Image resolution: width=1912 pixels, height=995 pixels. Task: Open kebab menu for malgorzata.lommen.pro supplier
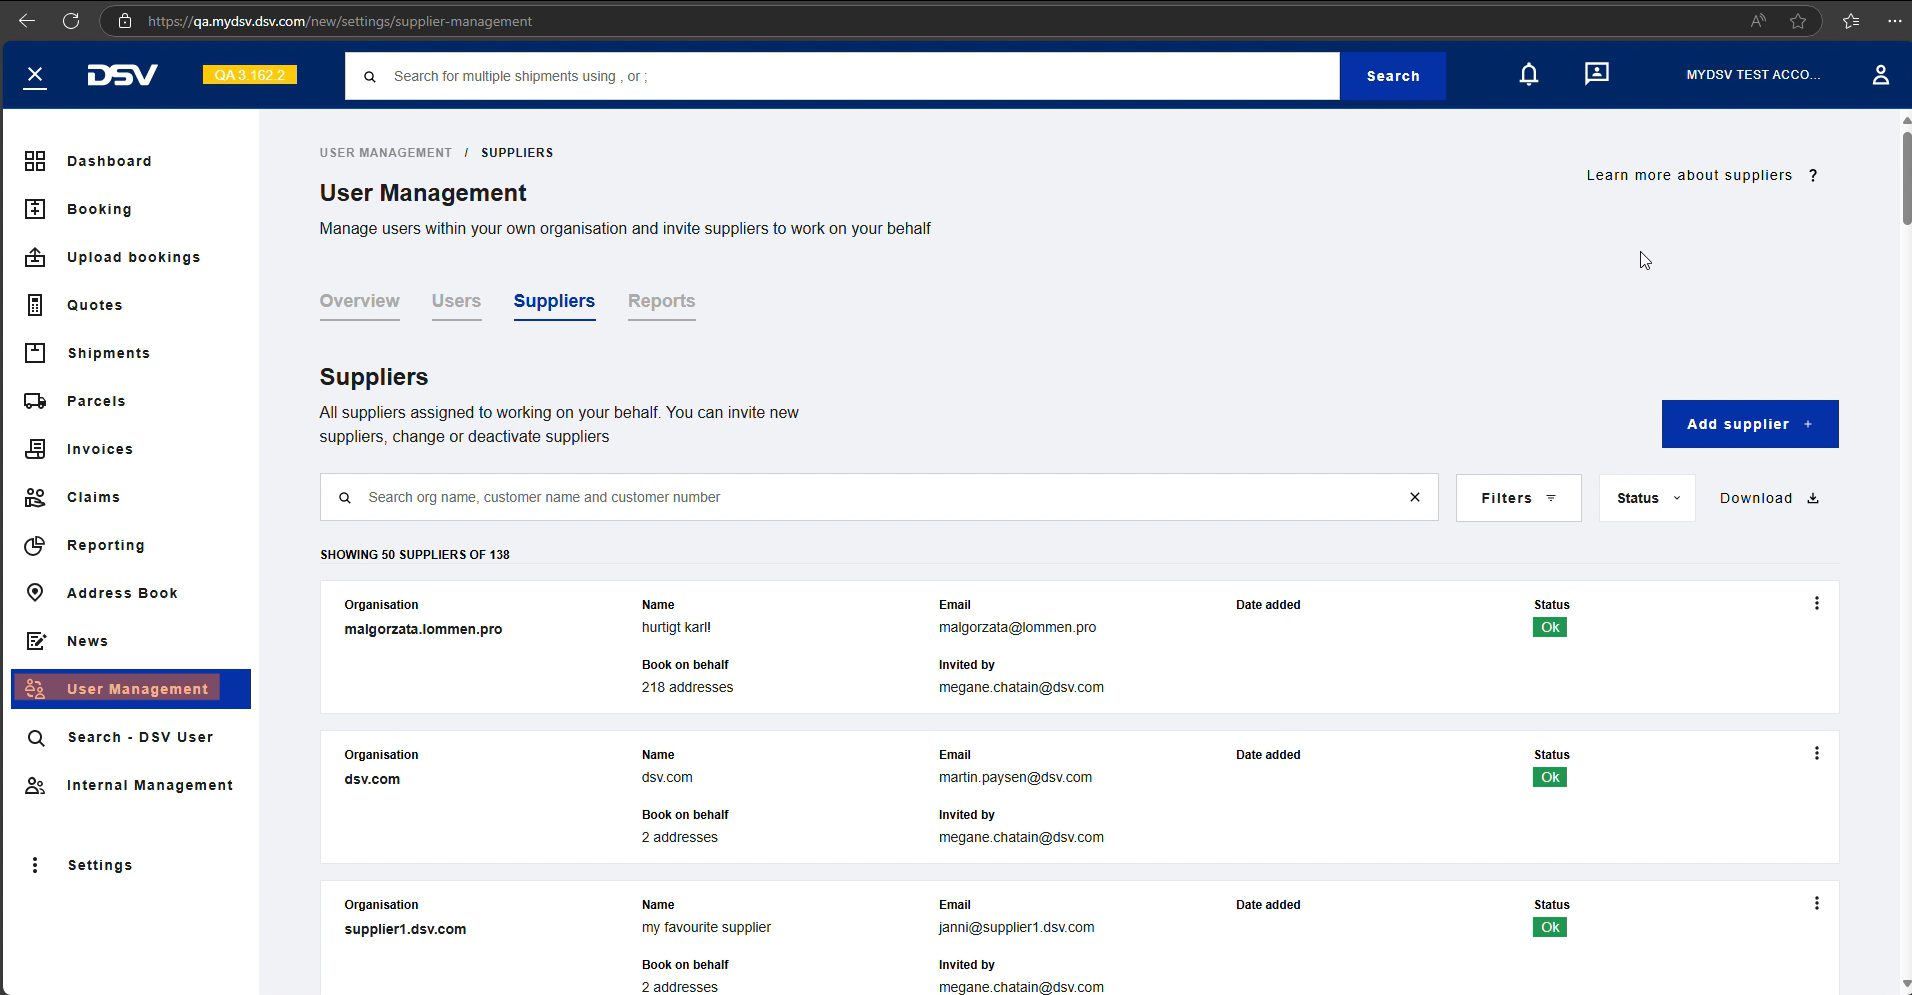1816,603
